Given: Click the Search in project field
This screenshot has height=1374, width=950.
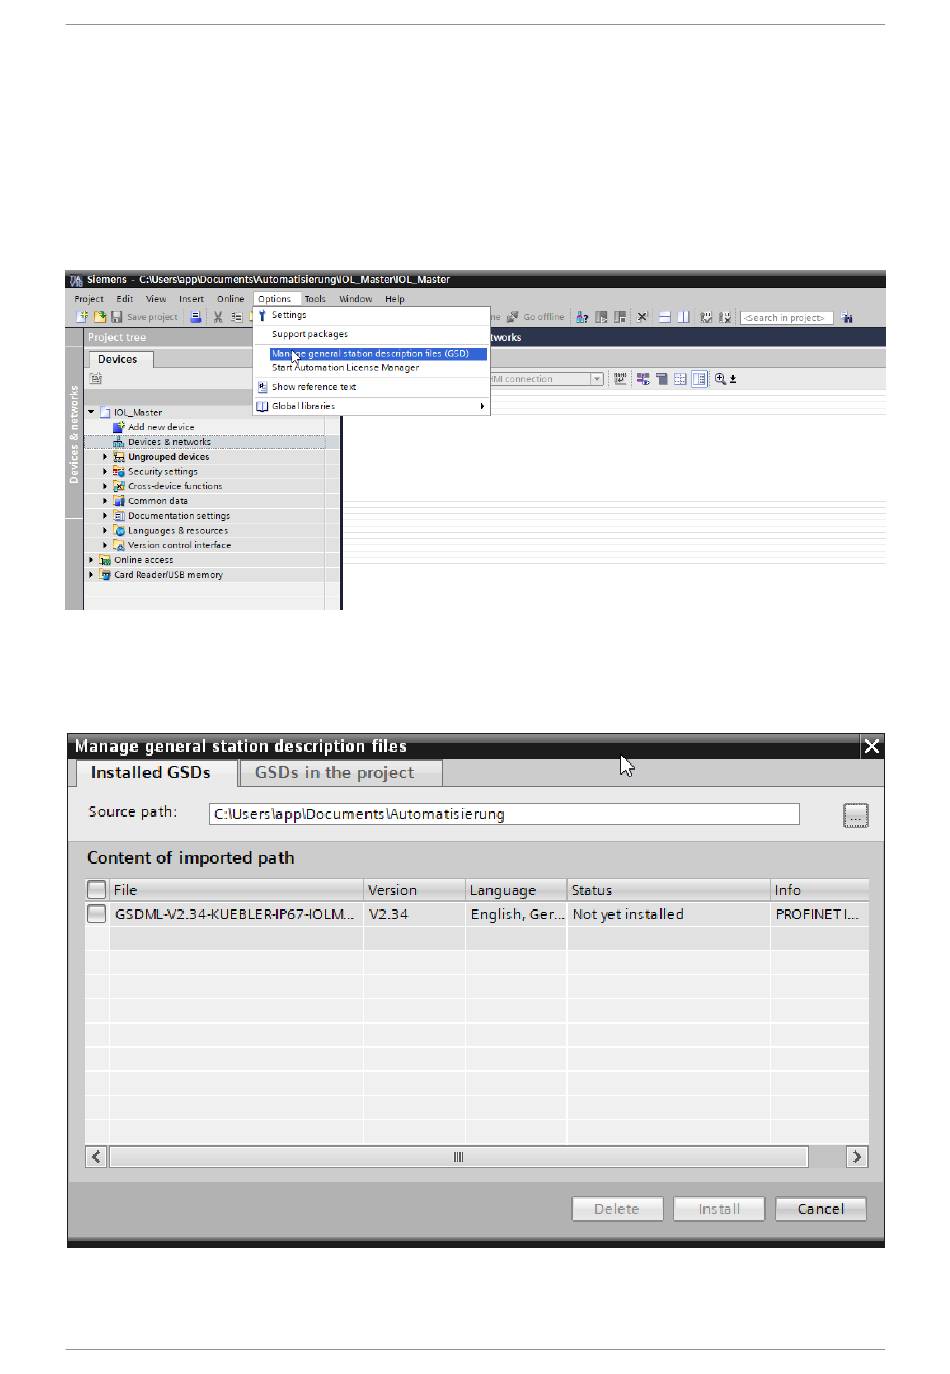Looking at the screenshot, I should [x=787, y=318].
